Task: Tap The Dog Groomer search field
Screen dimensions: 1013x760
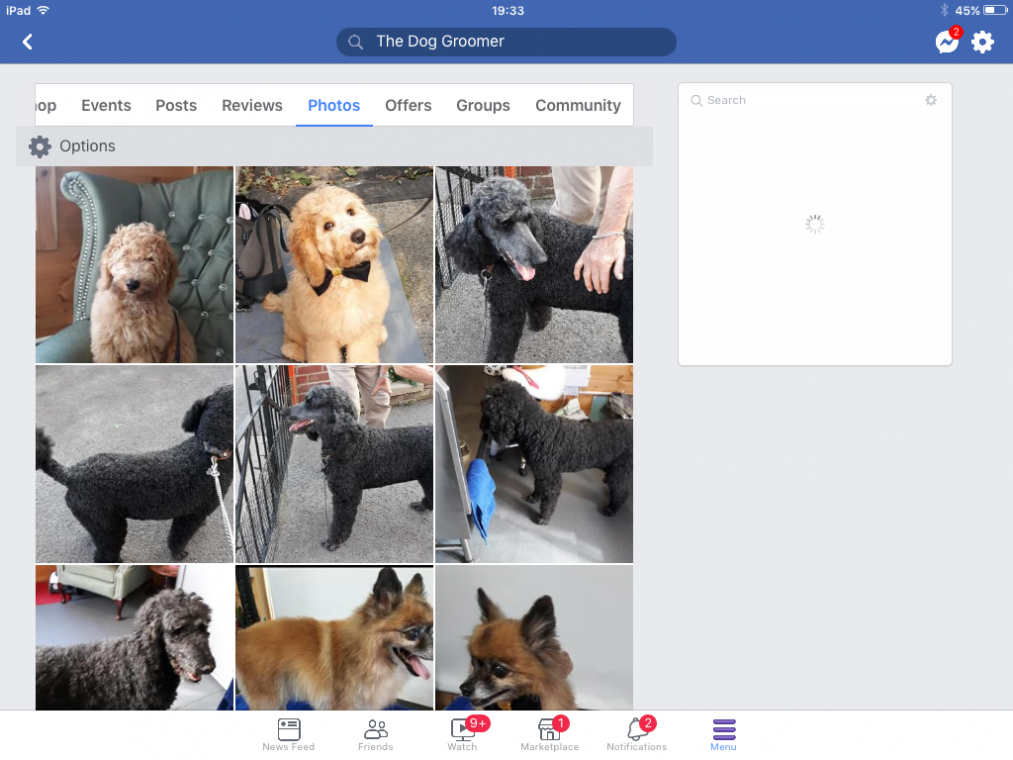Action: click(x=506, y=42)
